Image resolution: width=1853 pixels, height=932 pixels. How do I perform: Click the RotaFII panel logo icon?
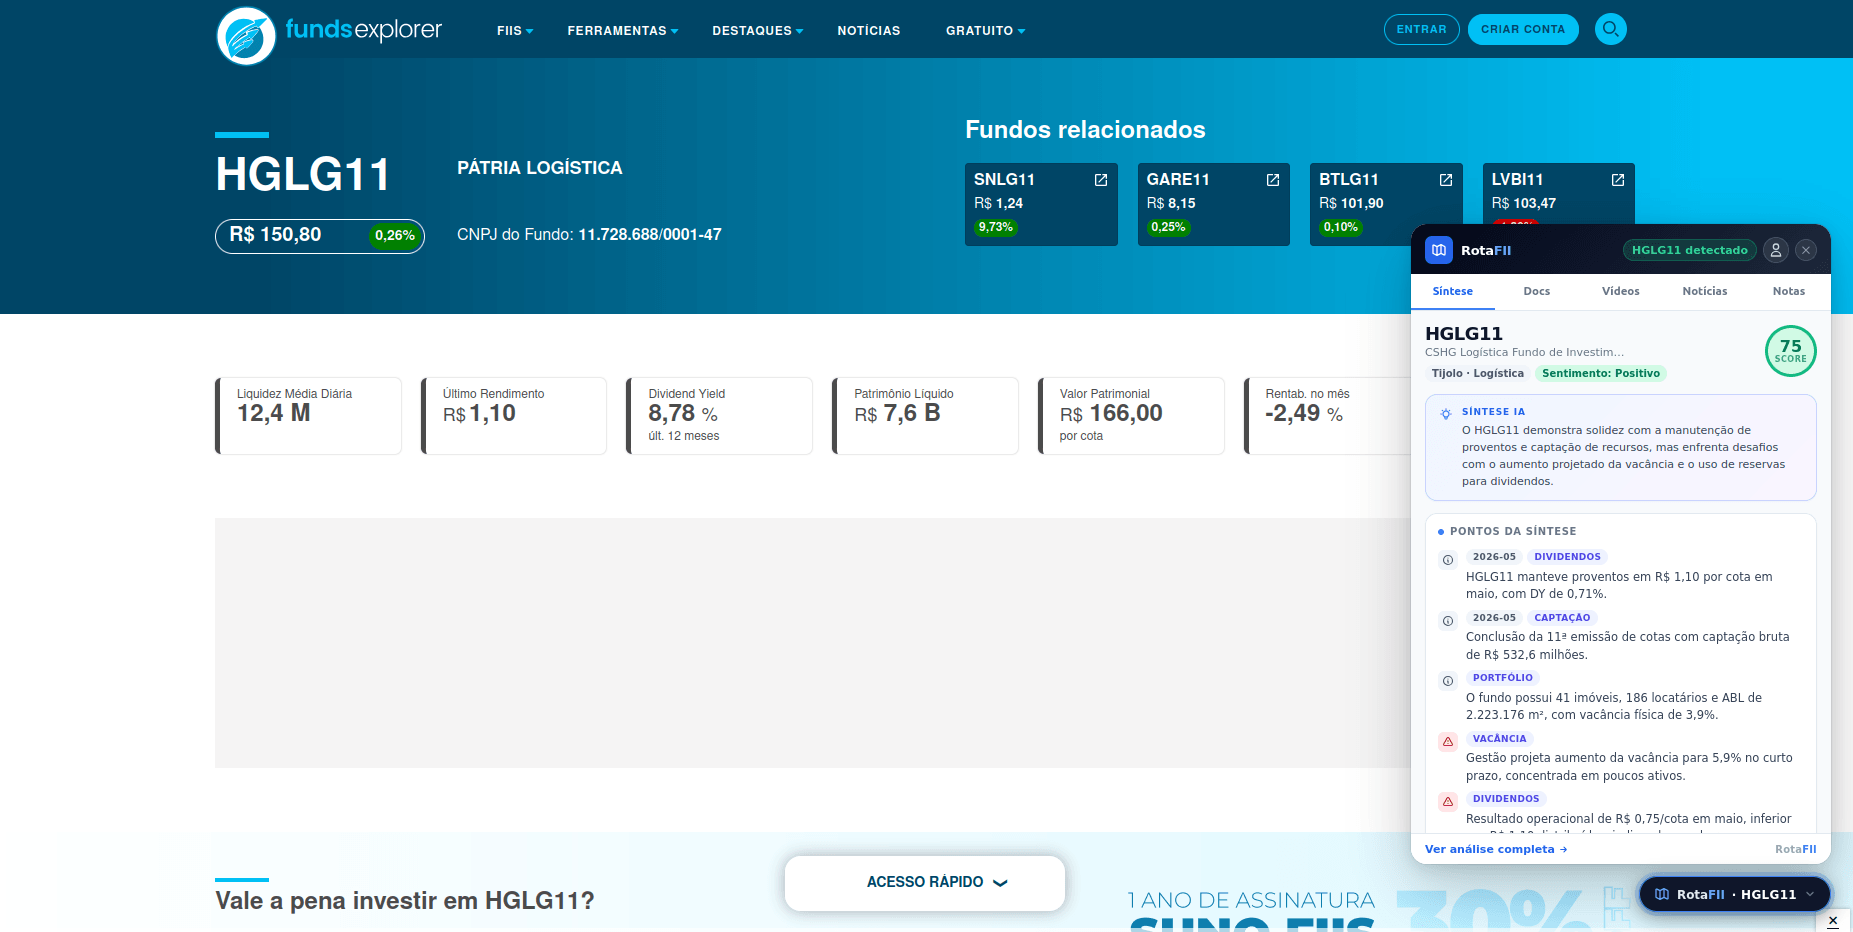(1439, 250)
